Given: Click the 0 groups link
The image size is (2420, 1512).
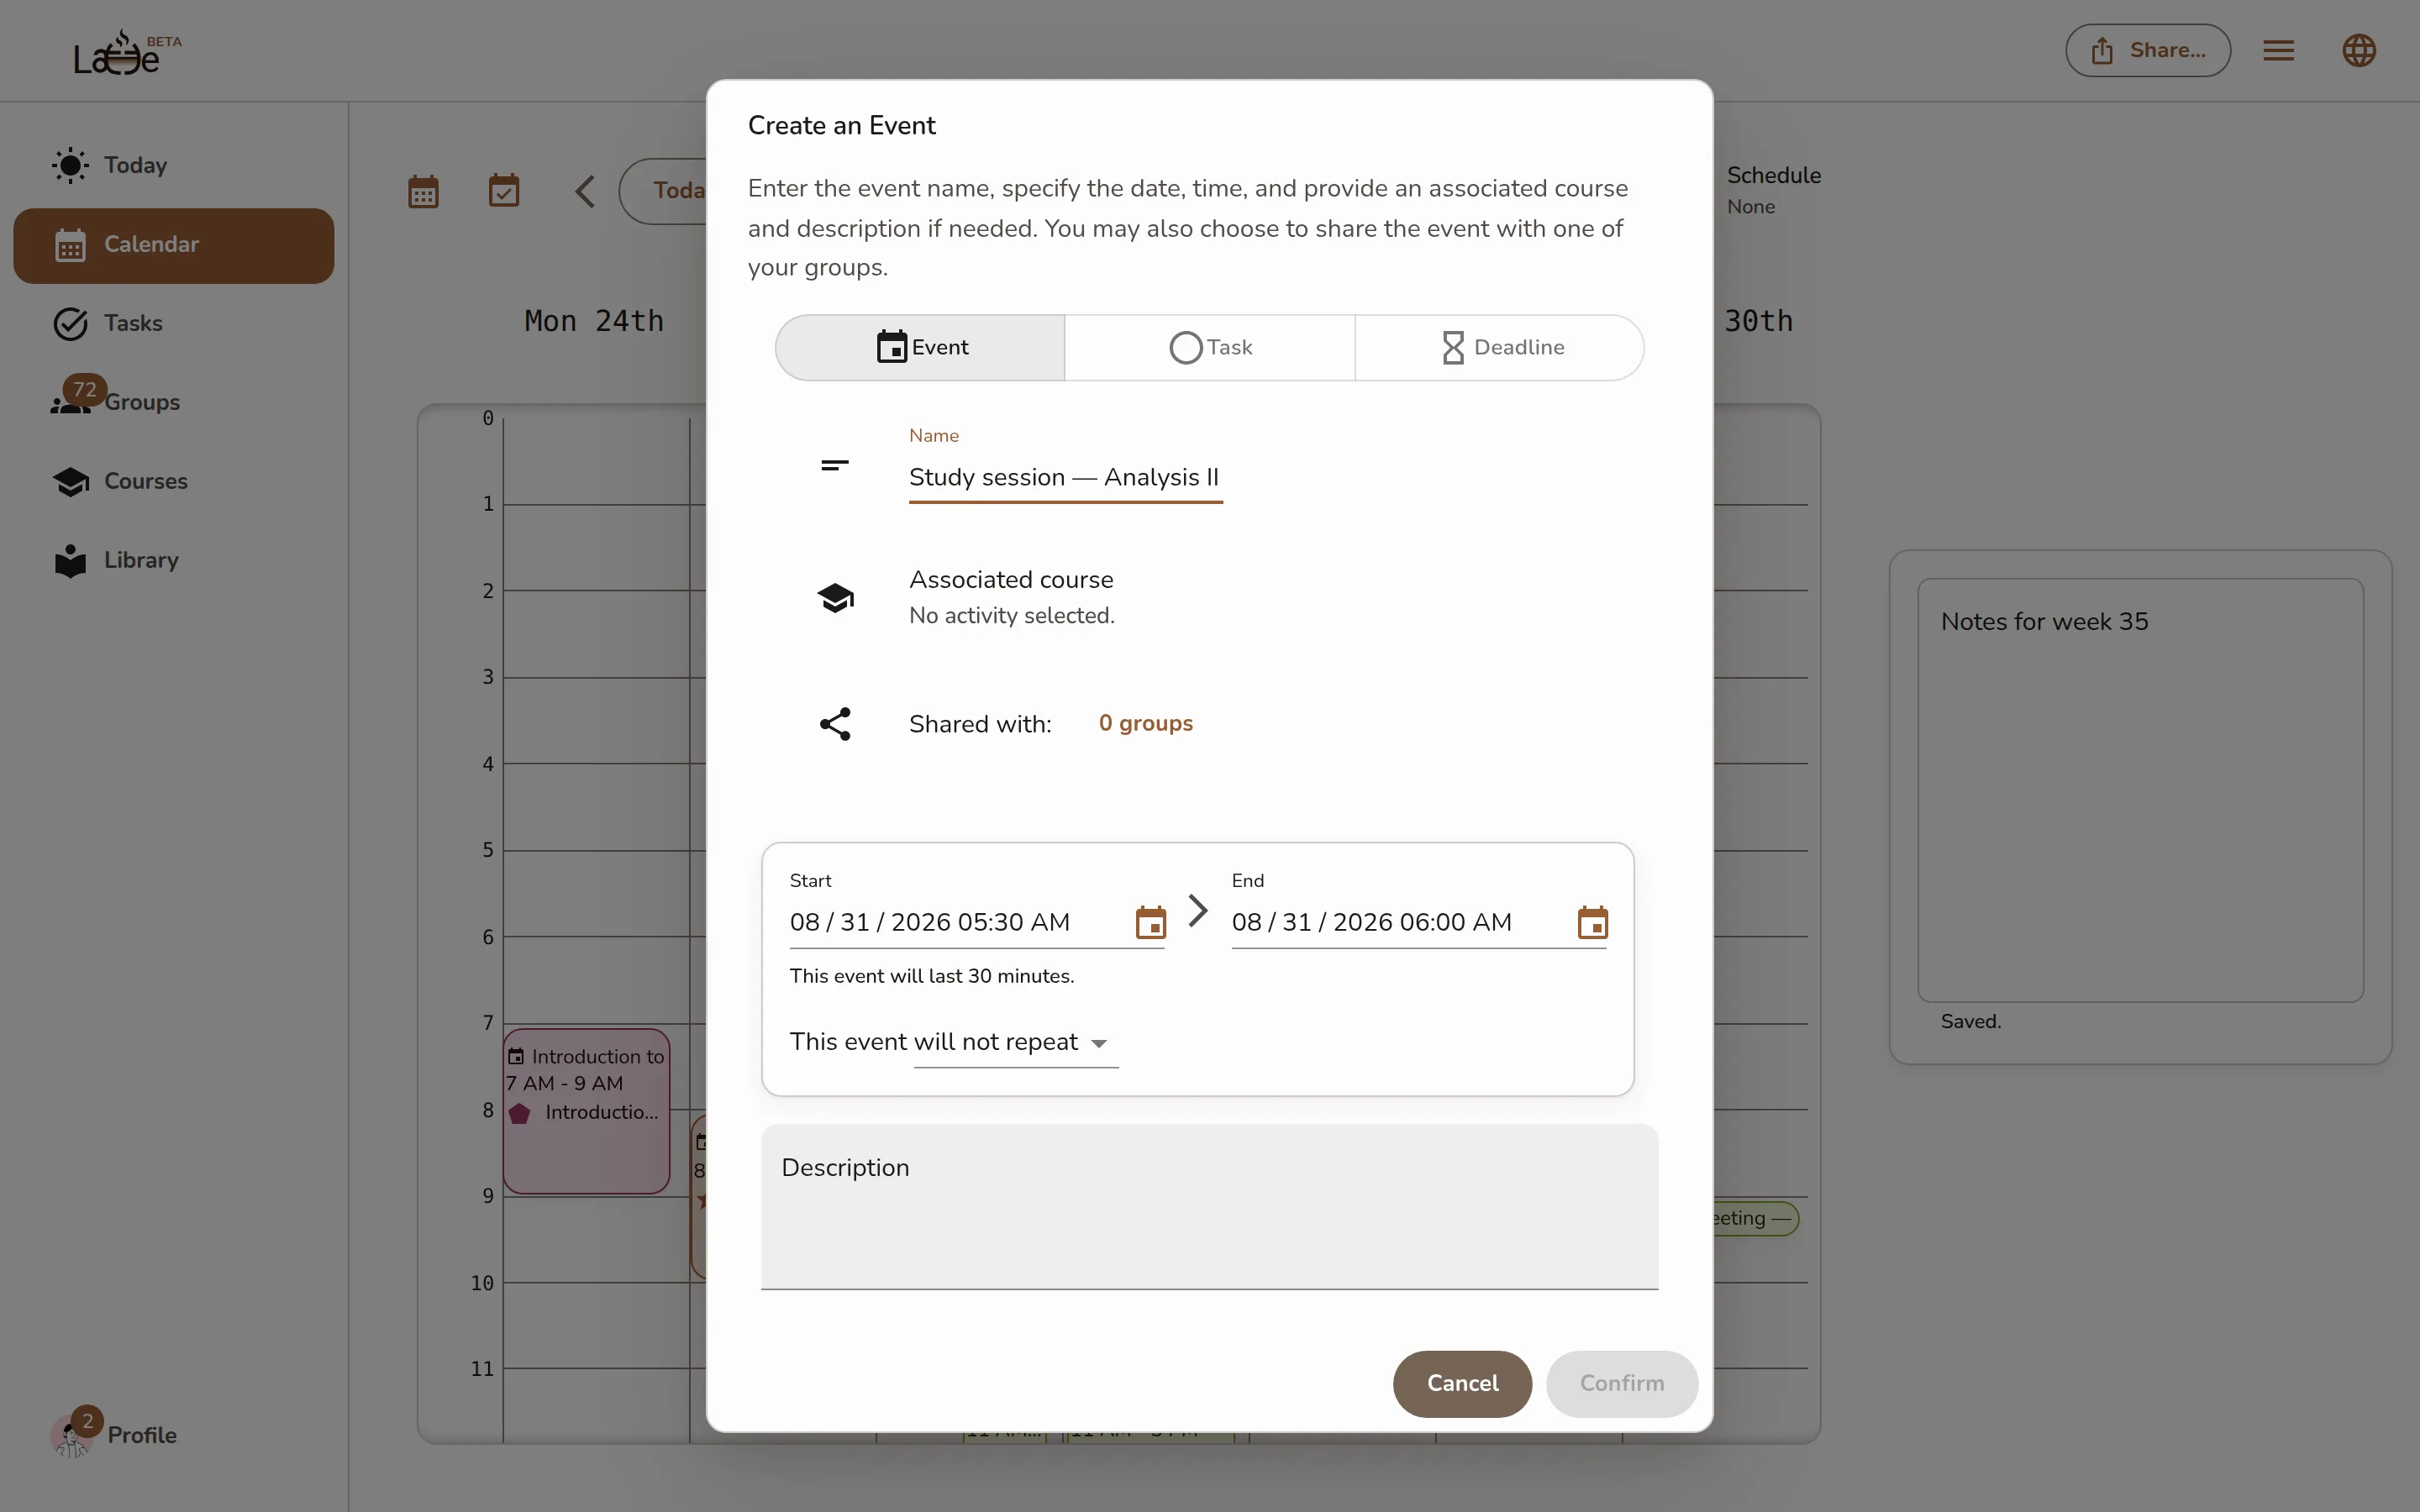Looking at the screenshot, I should pyautogui.click(x=1145, y=723).
